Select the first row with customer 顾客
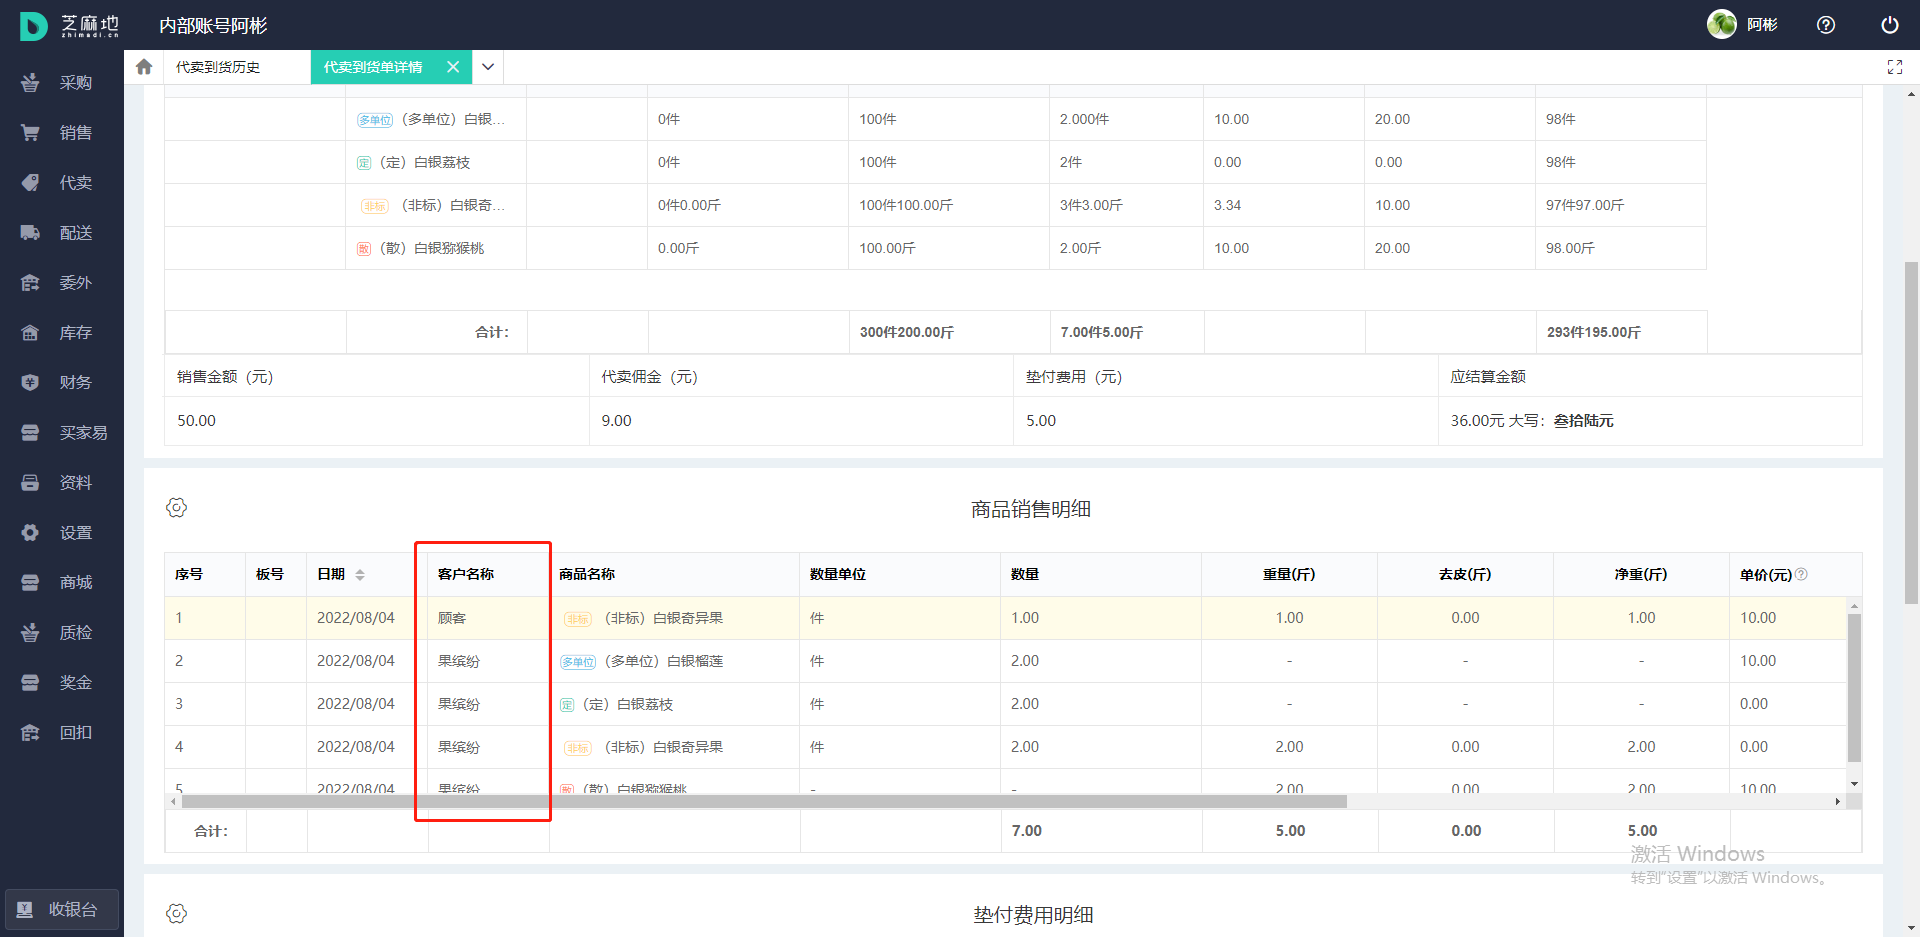 pyautogui.click(x=452, y=618)
